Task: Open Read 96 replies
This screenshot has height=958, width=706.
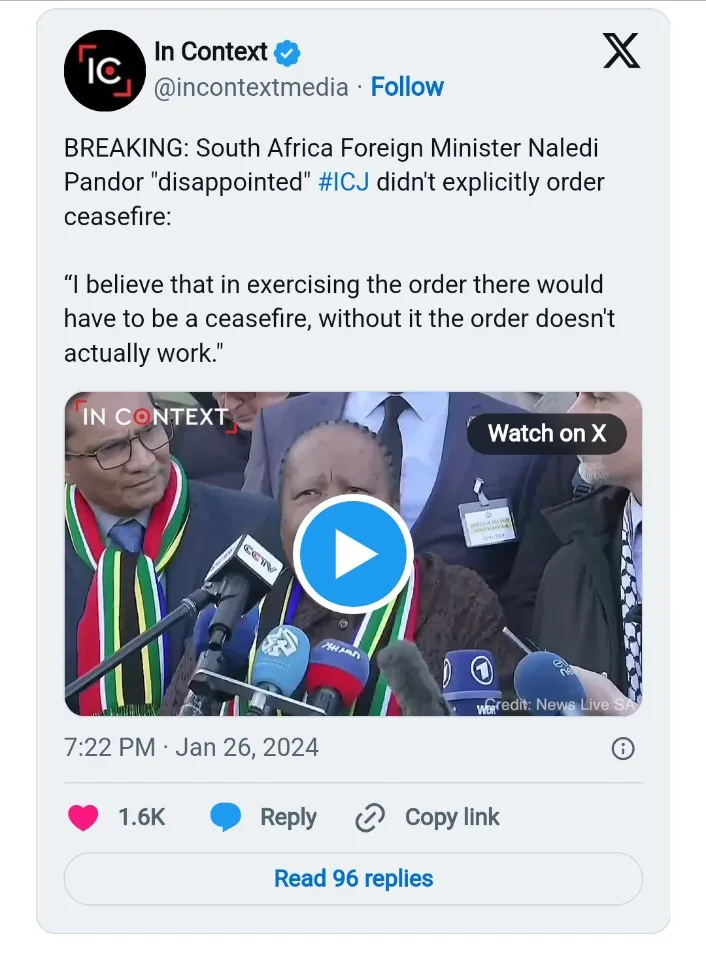Action: click(x=353, y=879)
